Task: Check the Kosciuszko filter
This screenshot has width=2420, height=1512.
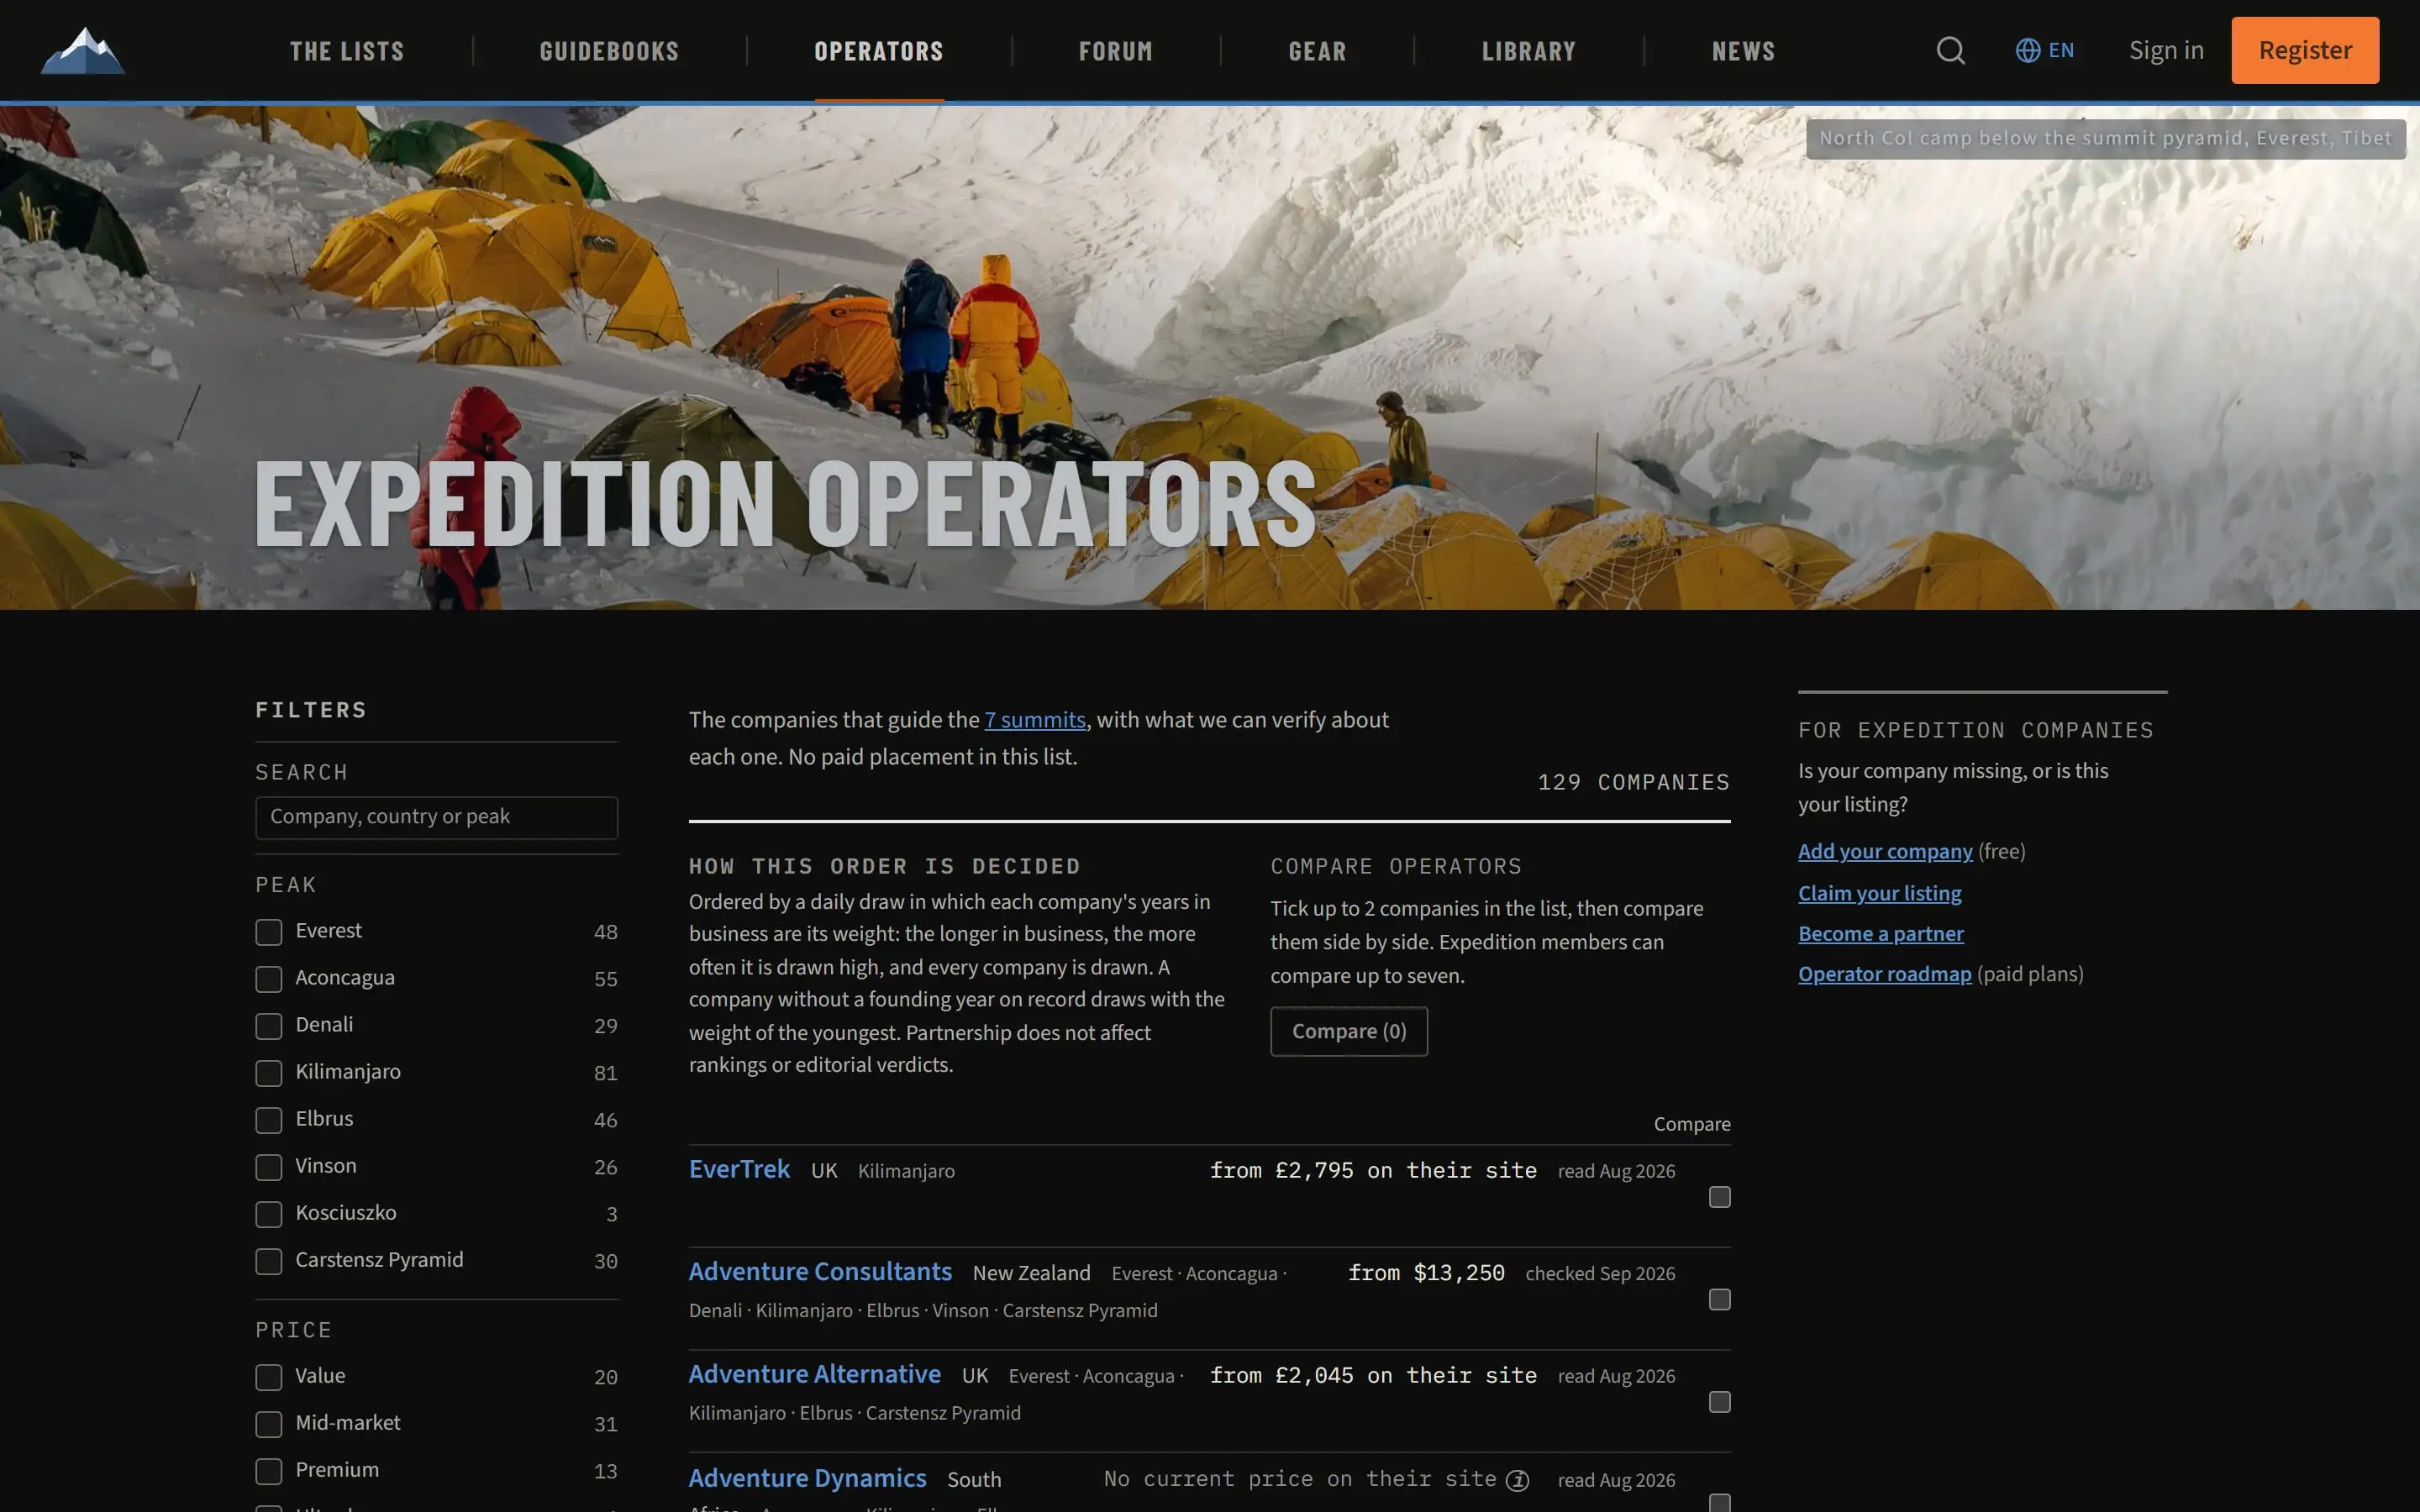Action: pos(268,1214)
